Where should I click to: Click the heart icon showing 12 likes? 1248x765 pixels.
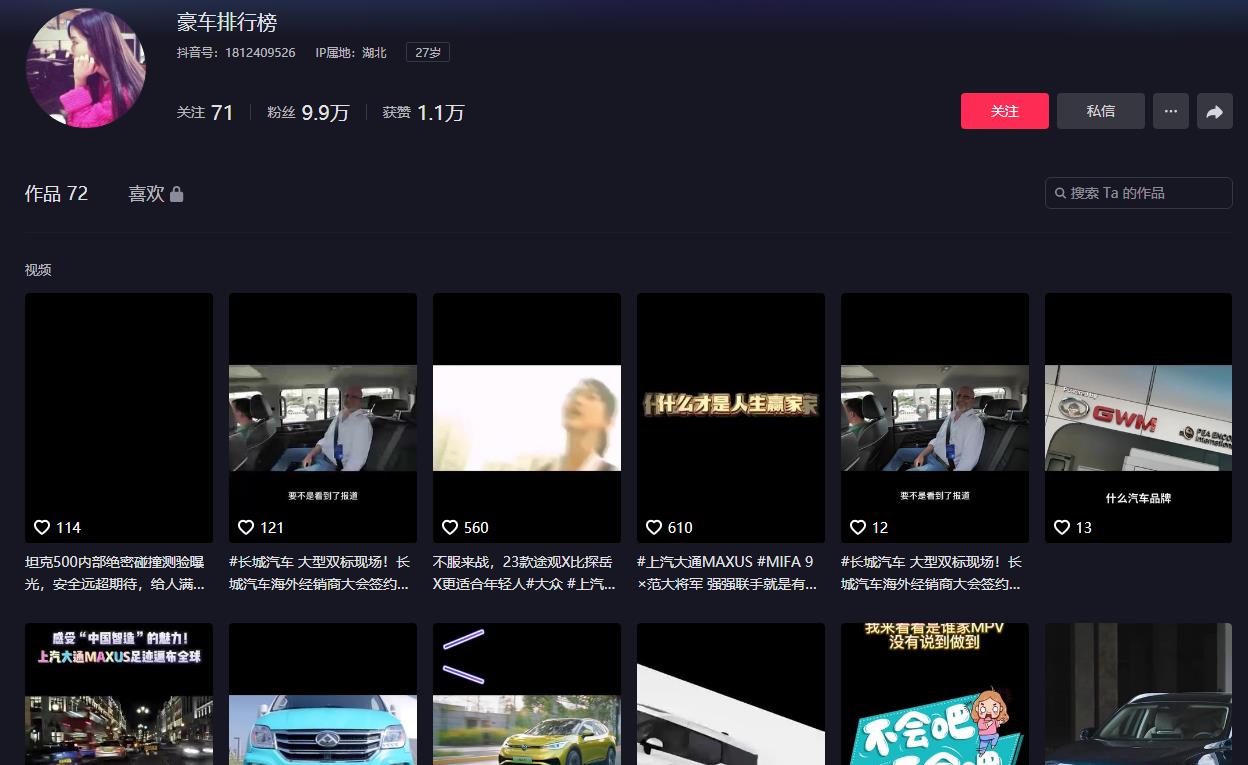[x=858, y=527]
